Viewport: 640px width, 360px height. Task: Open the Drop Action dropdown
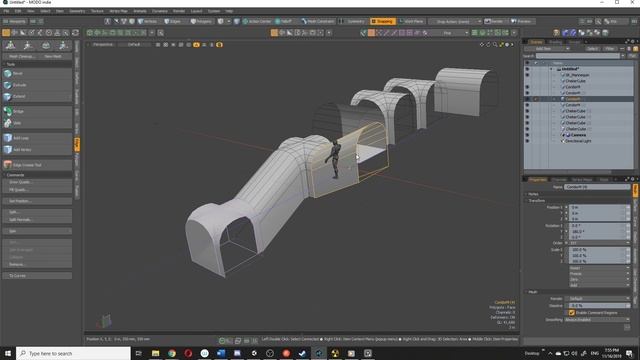pos(456,21)
